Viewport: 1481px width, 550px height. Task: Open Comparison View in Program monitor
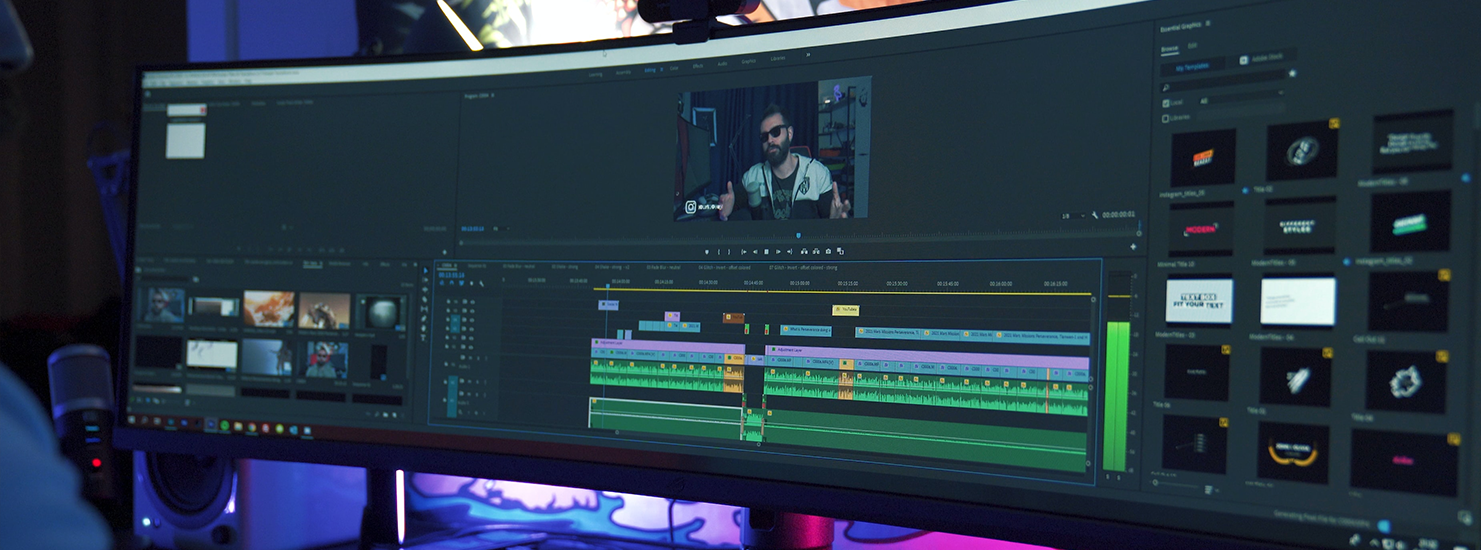[x=840, y=252]
